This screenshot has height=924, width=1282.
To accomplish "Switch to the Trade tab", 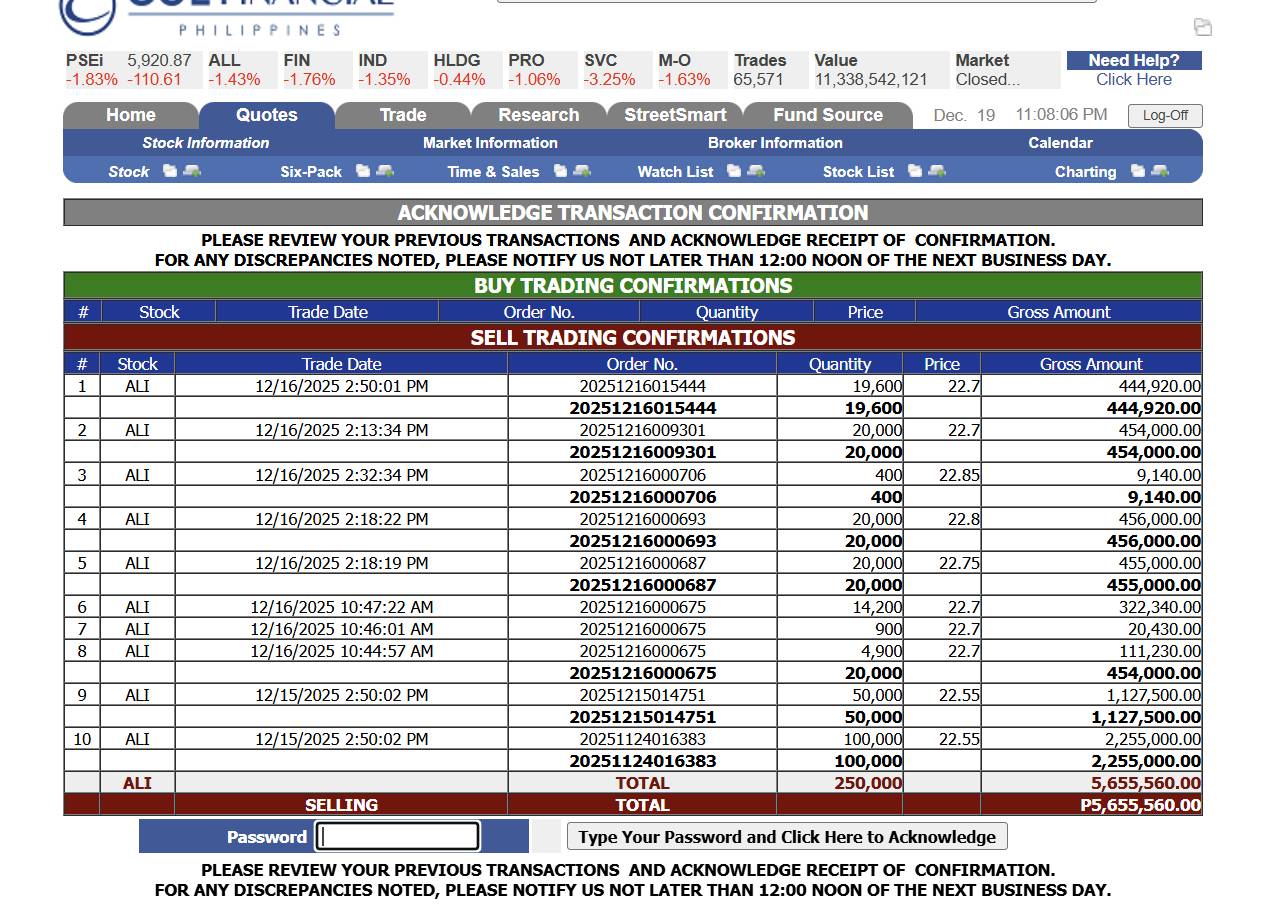I will (x=403, y=115).
